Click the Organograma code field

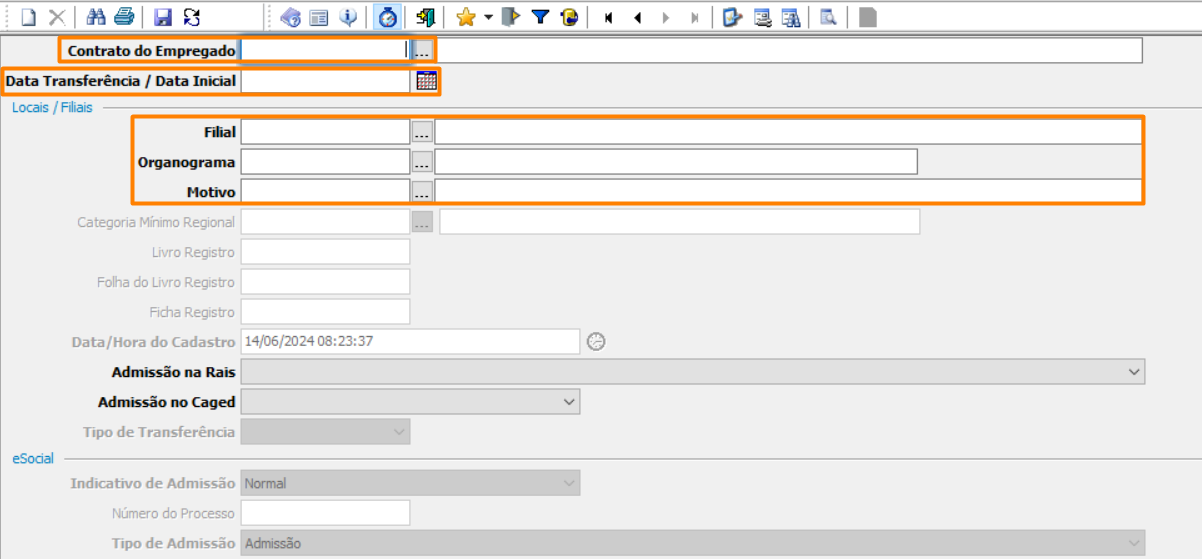325,162
